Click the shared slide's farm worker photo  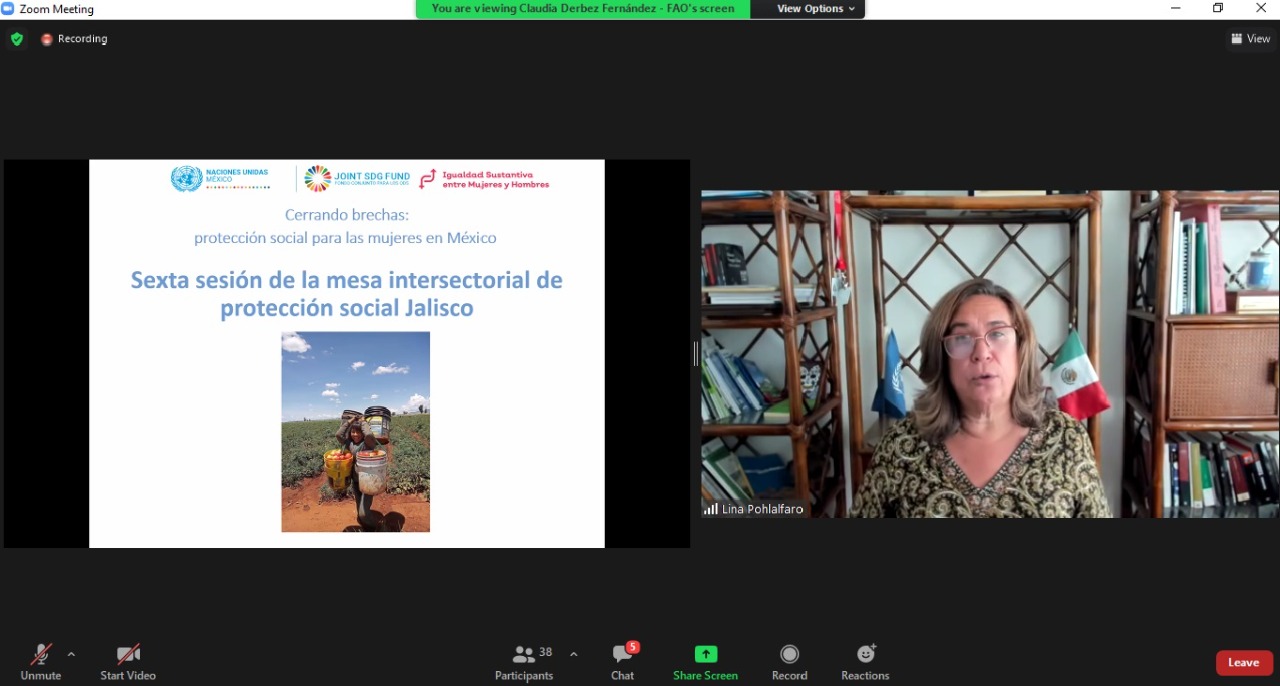click(355, 431)
